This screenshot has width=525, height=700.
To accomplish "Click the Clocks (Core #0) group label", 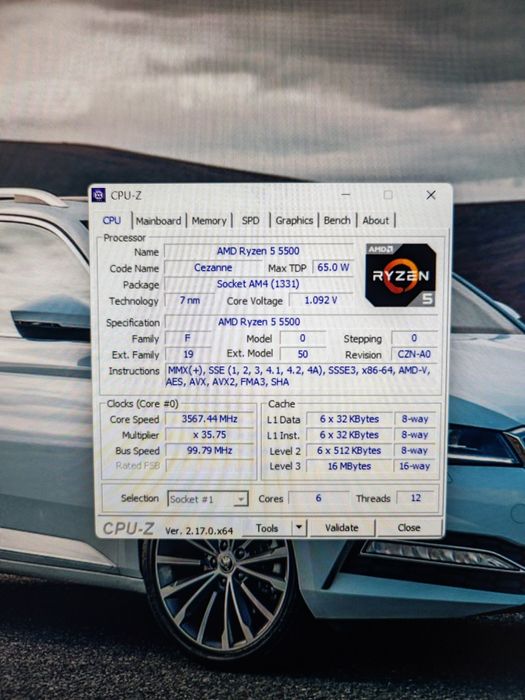I will tap(142, 404).
